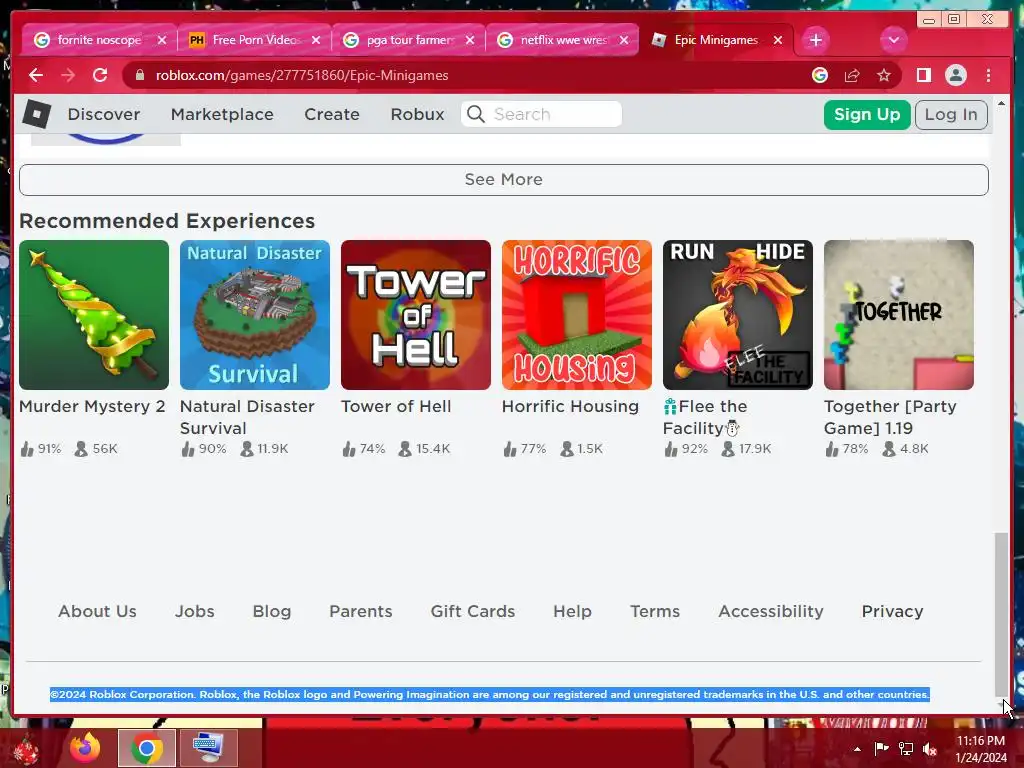Click the player icon showing 17.9K

click(728, 449)
